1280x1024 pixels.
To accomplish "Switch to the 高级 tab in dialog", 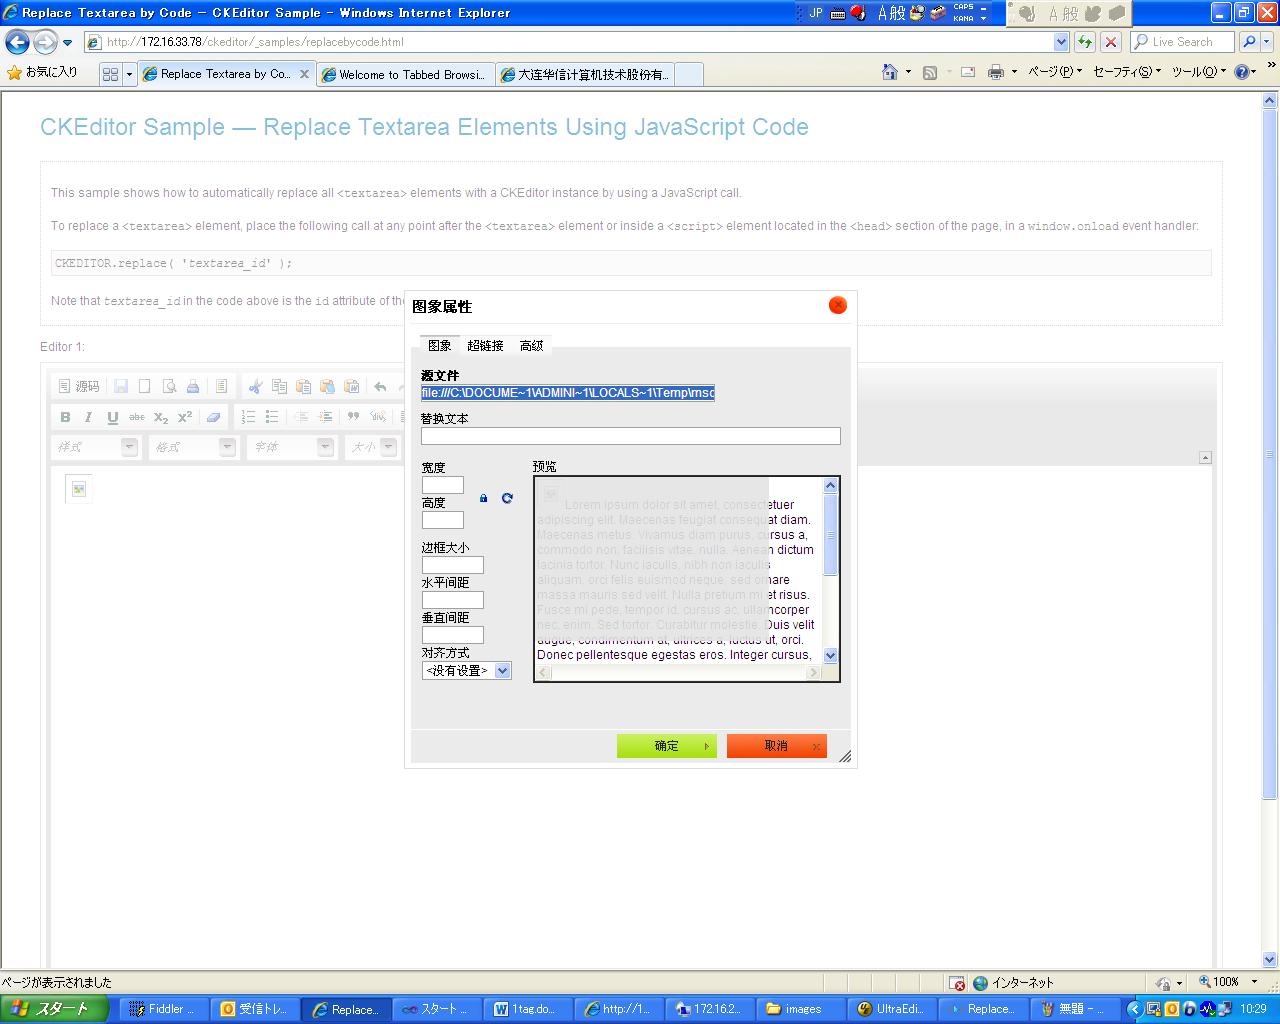I will pyautogui.click(x=531, y=345).
